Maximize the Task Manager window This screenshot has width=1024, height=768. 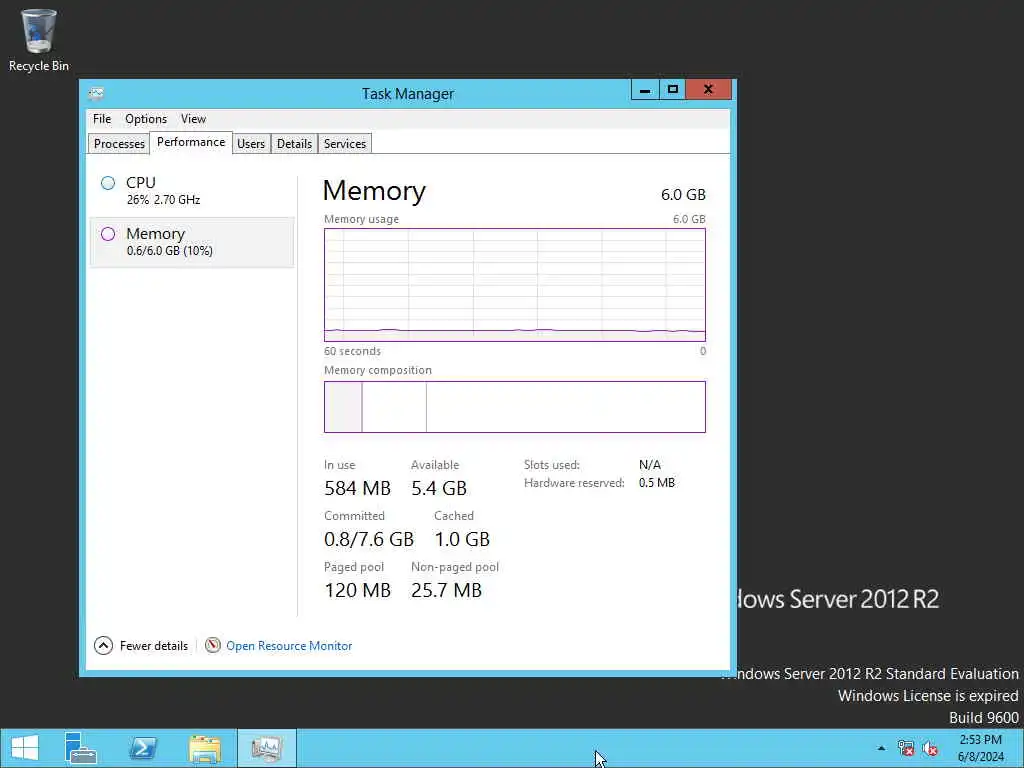pos(673,89)
